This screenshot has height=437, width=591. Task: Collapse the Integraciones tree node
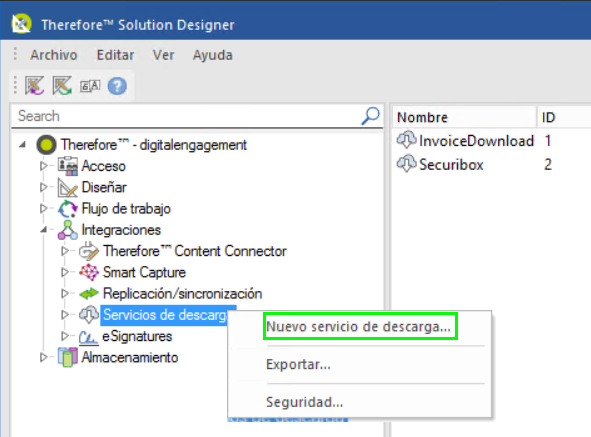(x=44, y=229)
